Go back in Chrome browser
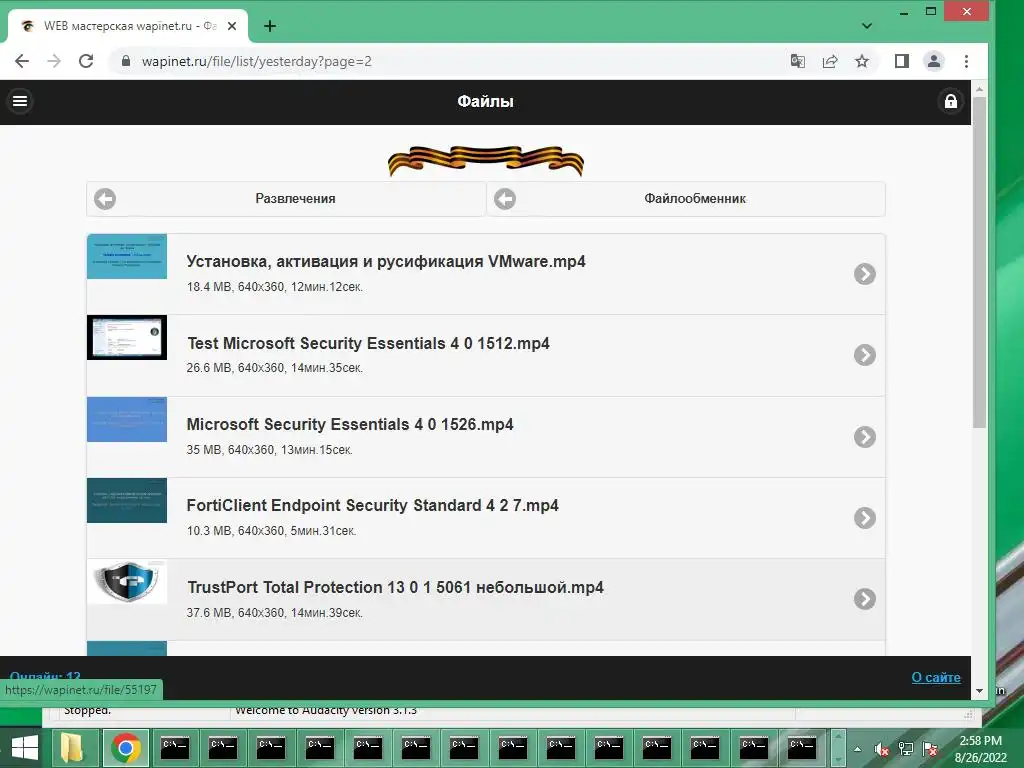 (x=22, y=61)
